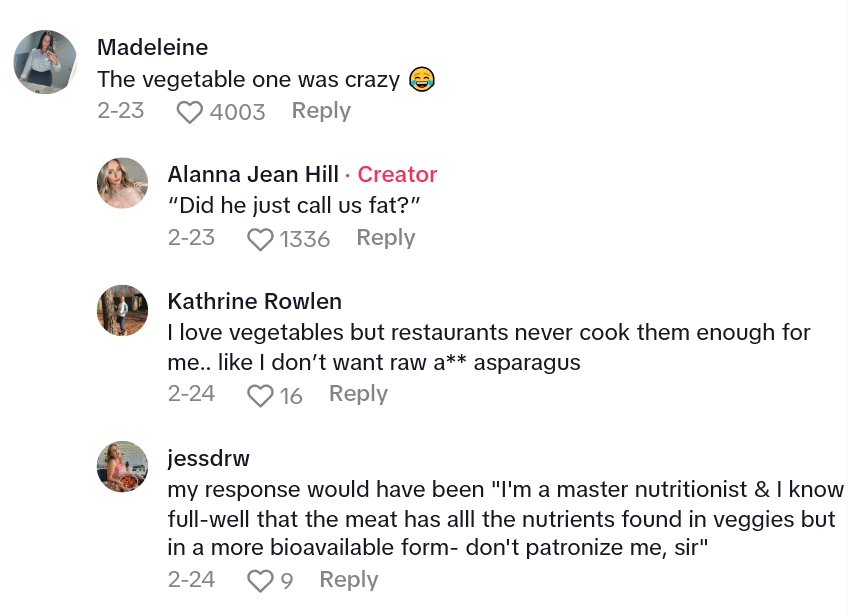Open the Madeleine username link
Screen dimensions: 848x616
click(152, 47)
